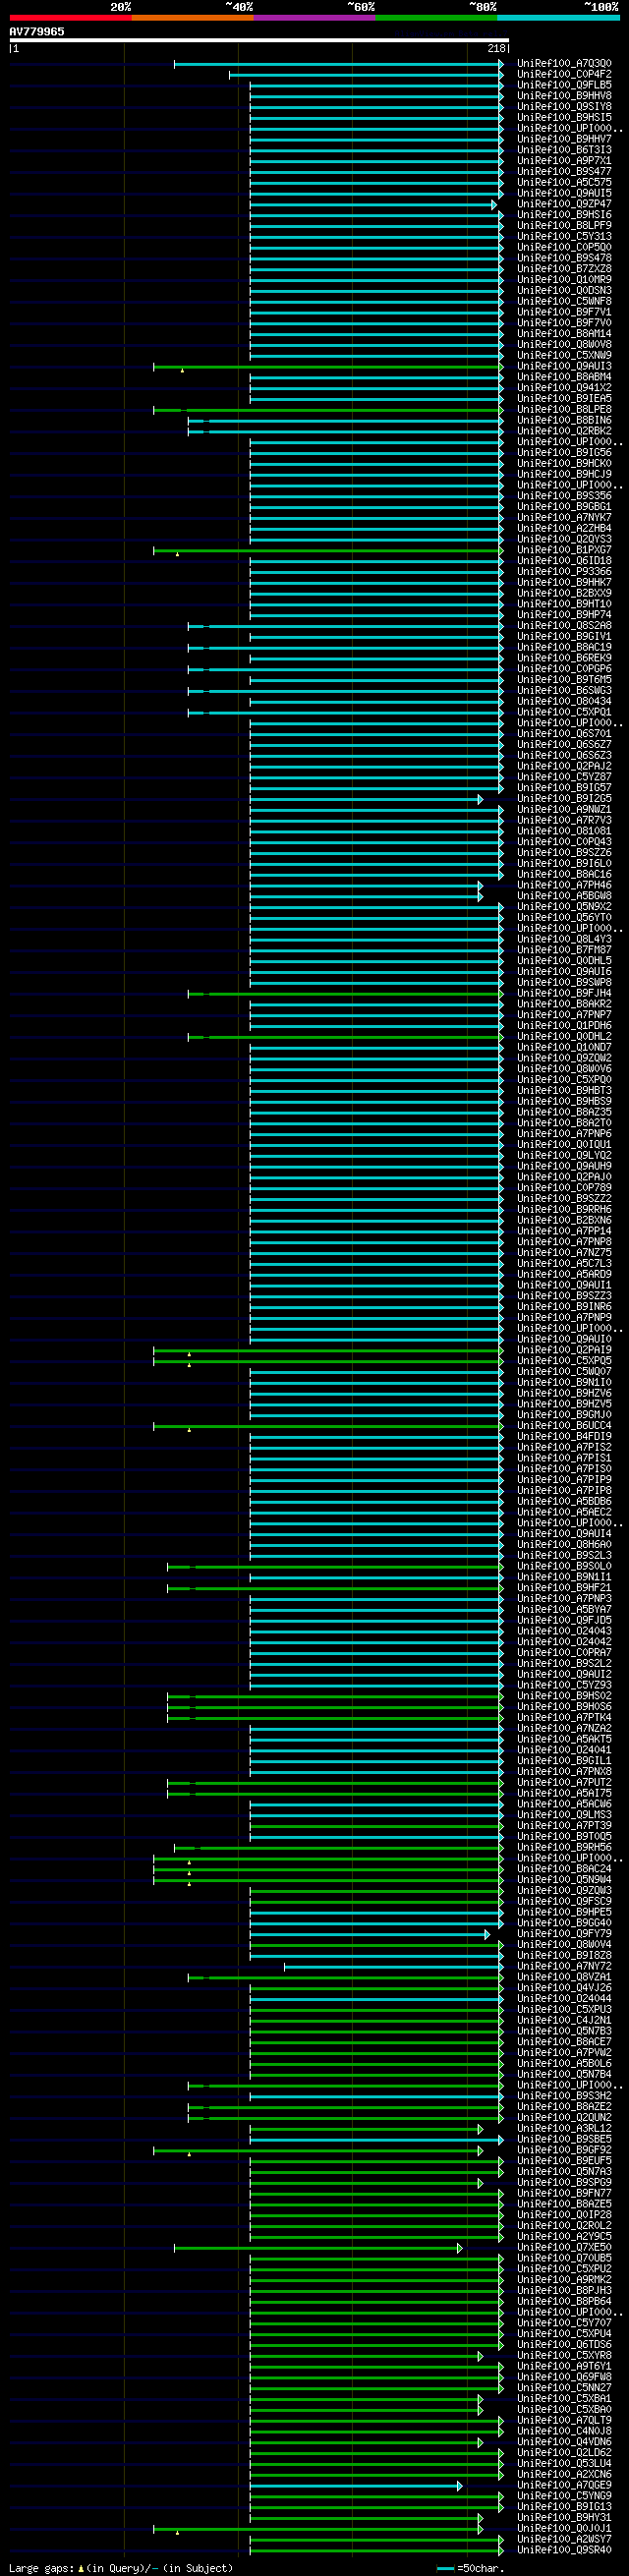Select label UniRef100_Q10MR9
Screen dimensions: 629x2576
point(564,280)
